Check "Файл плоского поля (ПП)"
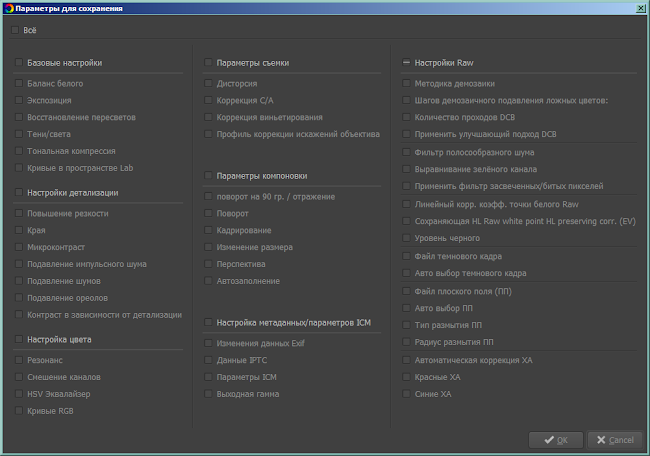 click(406, 291)
